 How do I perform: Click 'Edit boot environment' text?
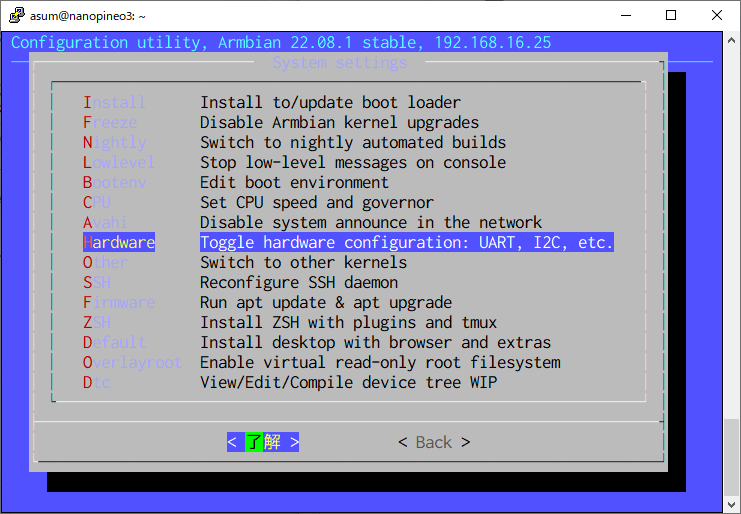pos(294,182)
